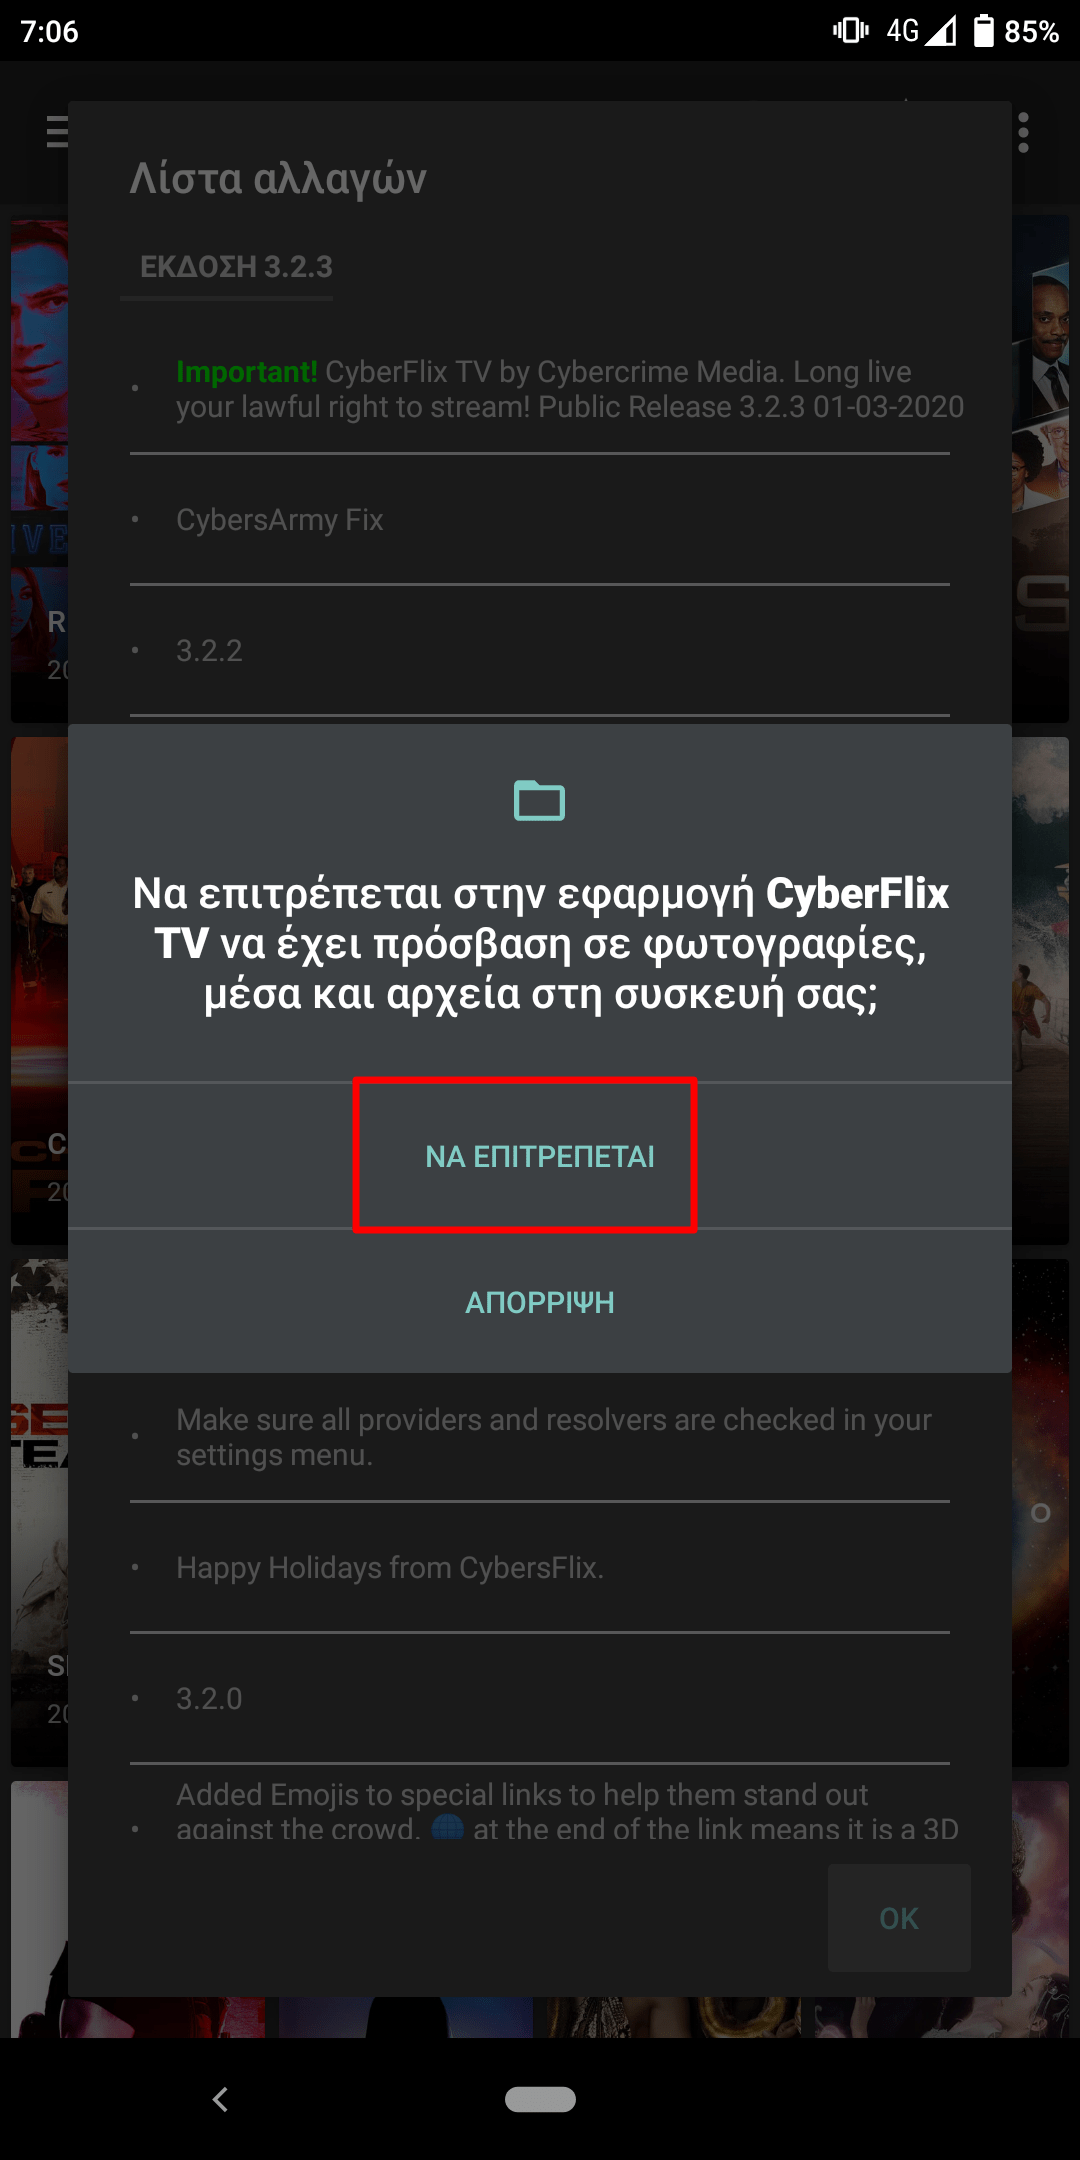The width and height of the screenshot is (1080, 2160).
Task: Tap the folder icon in the permission dialog
Action: 539,800
